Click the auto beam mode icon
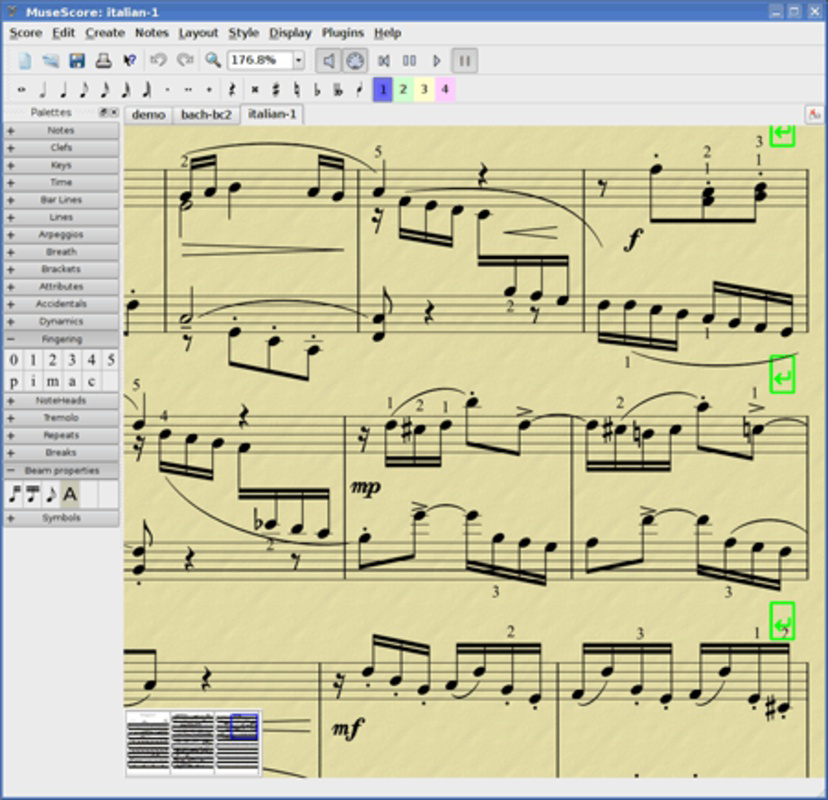Screen dimensions: 828x800 70,492
